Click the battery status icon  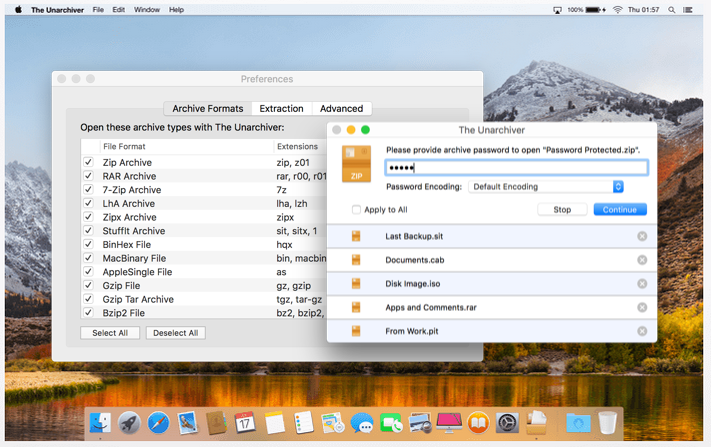pos(595,10)
